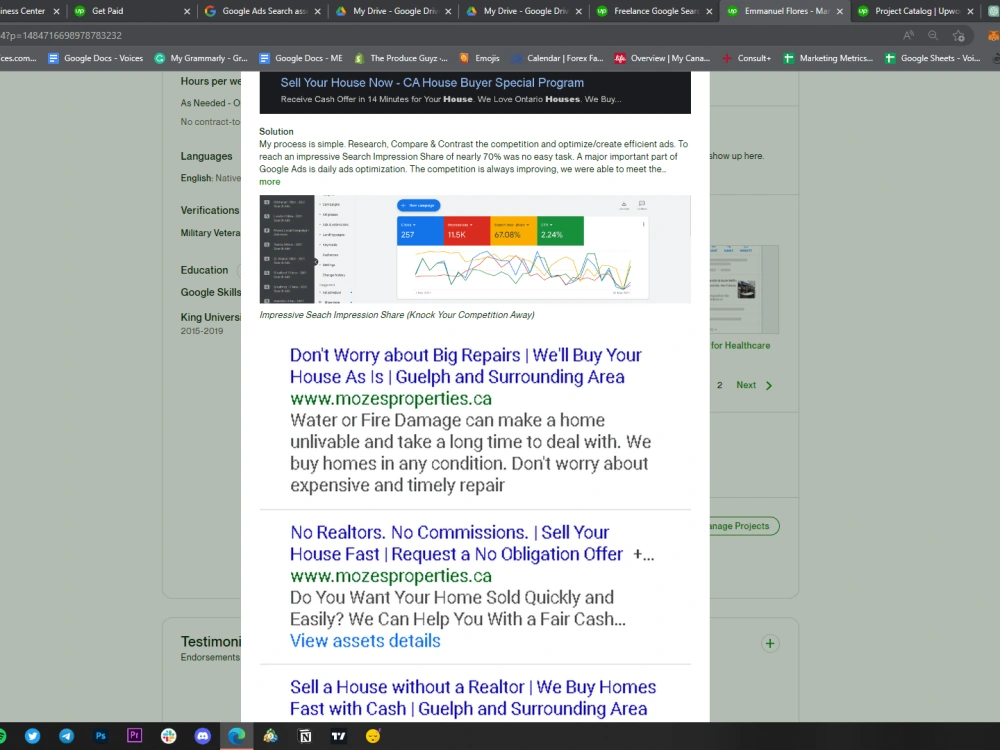Viewport: 1000px width, 750px height.
Task: Click the browser address bar URL
Action: click(62, 36)
